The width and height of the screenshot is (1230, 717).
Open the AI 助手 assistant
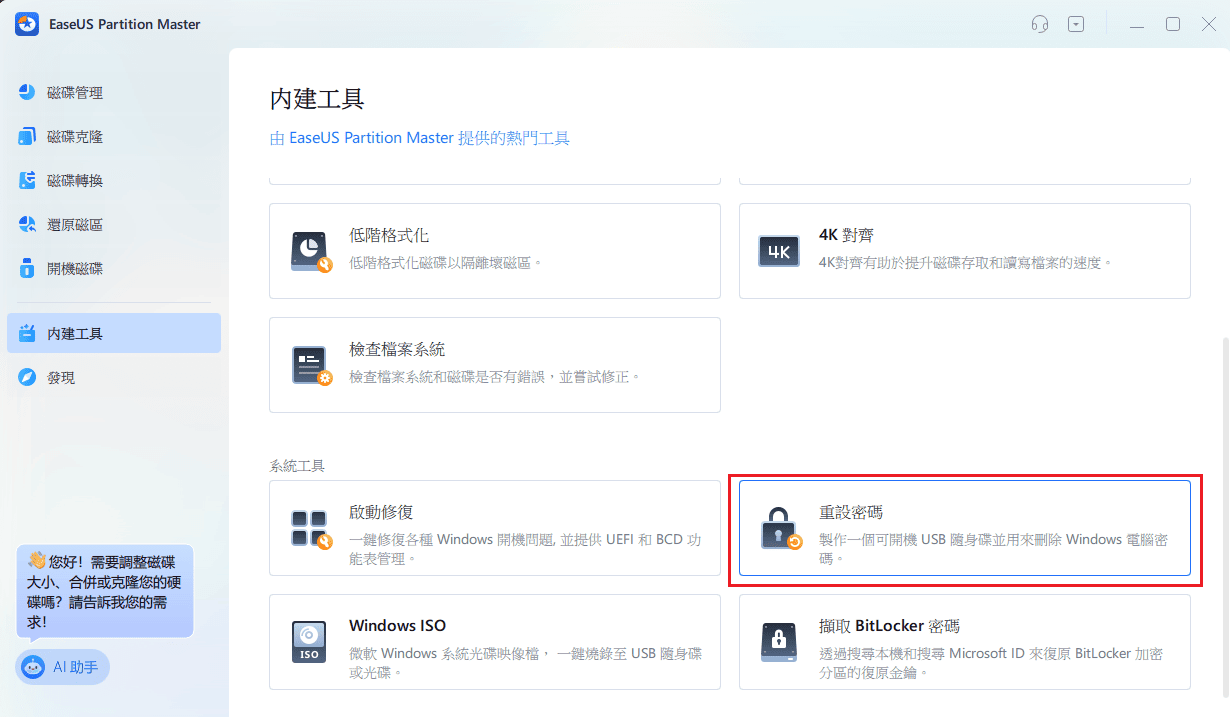[x=62, y=666]
